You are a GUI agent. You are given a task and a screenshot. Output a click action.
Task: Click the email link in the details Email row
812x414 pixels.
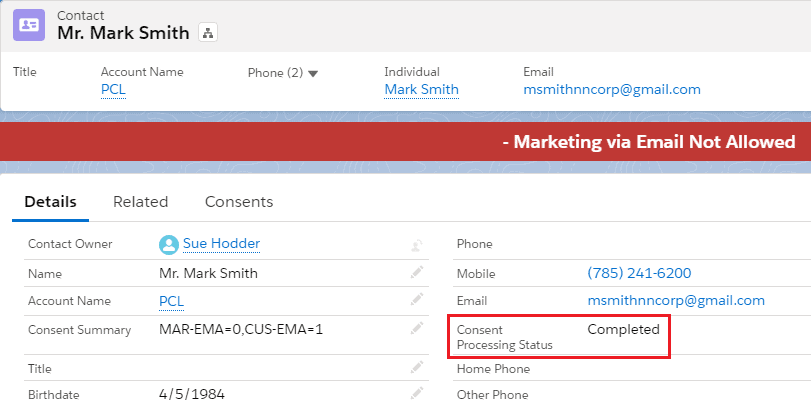coord(676,301)
